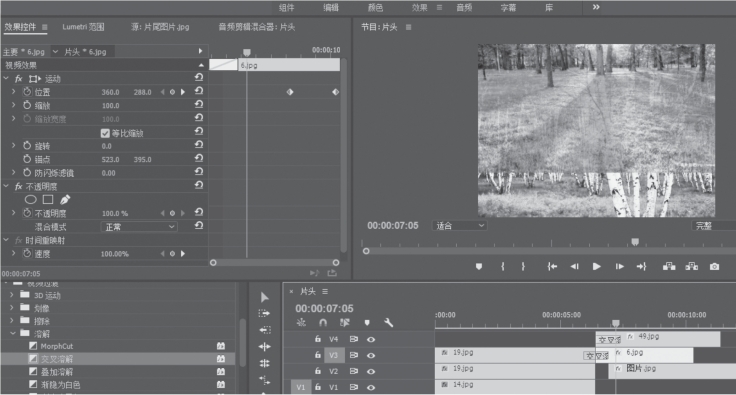This screenshot has height=395, width=736.
Task: Mark In point in Program monitor
Action: coord(503,266)
